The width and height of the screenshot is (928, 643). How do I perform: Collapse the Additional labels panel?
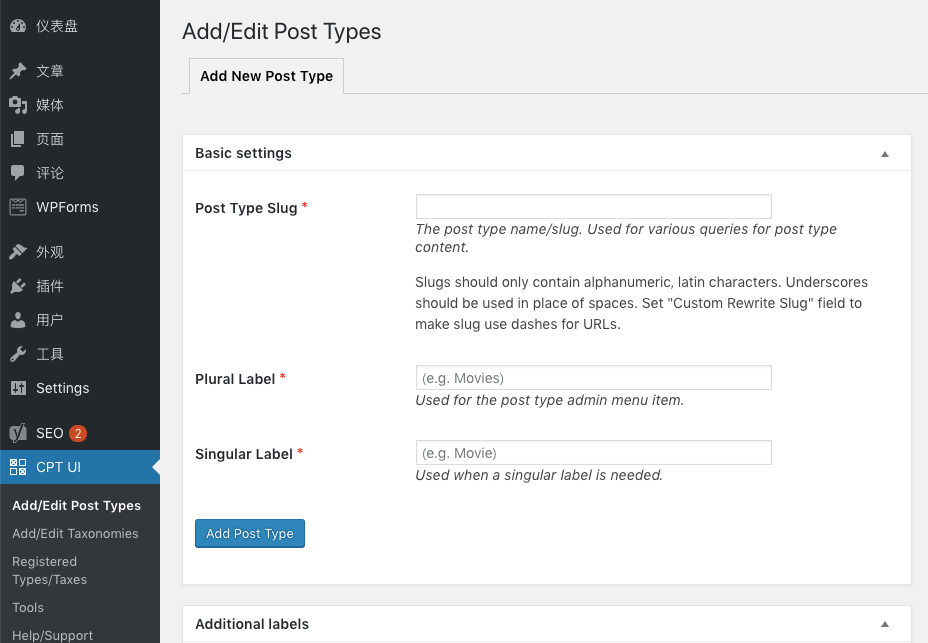click(885, 624)
